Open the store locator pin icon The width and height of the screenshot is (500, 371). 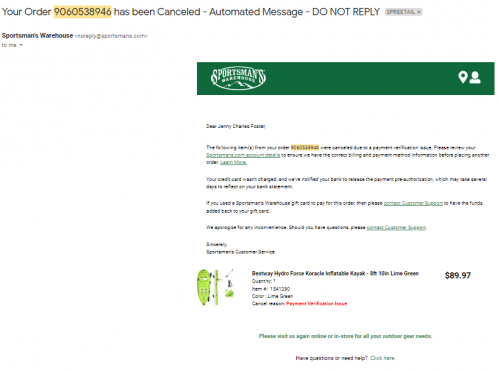tap(462, 77)
